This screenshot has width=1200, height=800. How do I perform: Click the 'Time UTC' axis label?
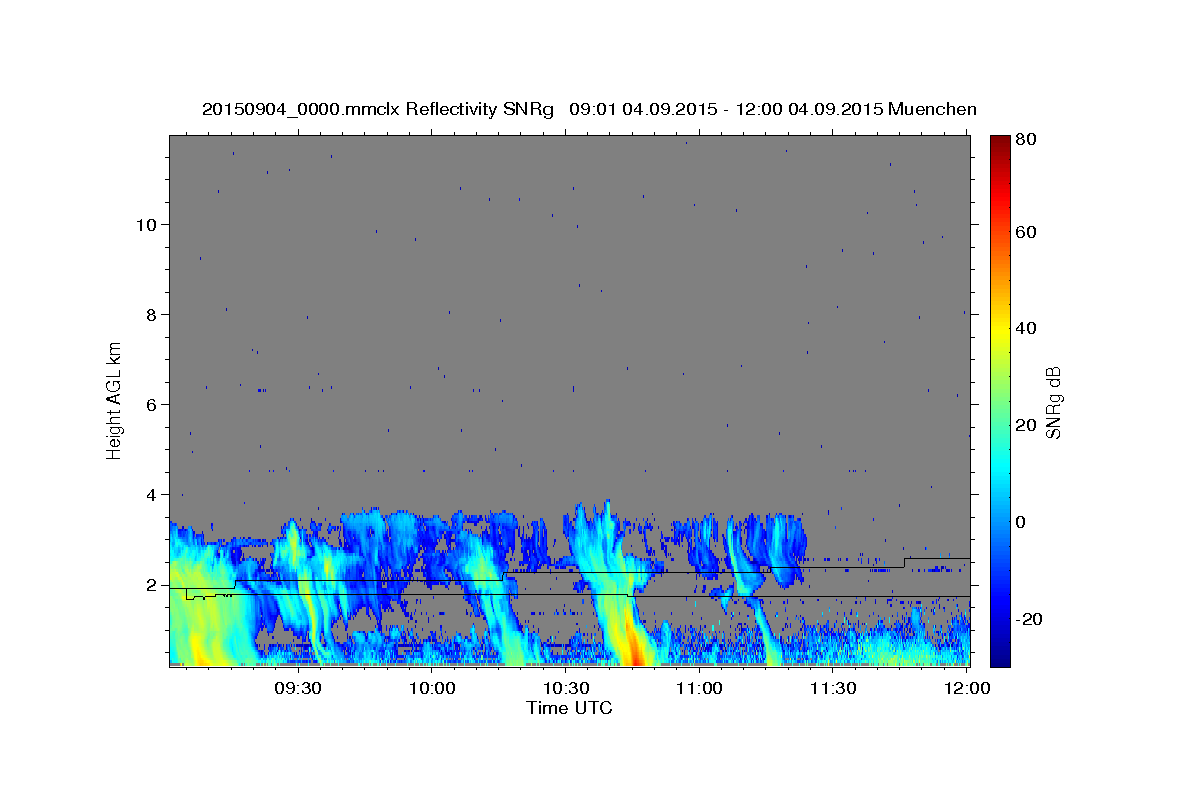569,708
